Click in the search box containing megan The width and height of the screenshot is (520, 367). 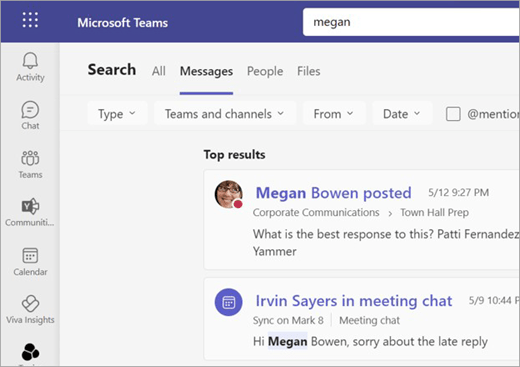(411, 22)
